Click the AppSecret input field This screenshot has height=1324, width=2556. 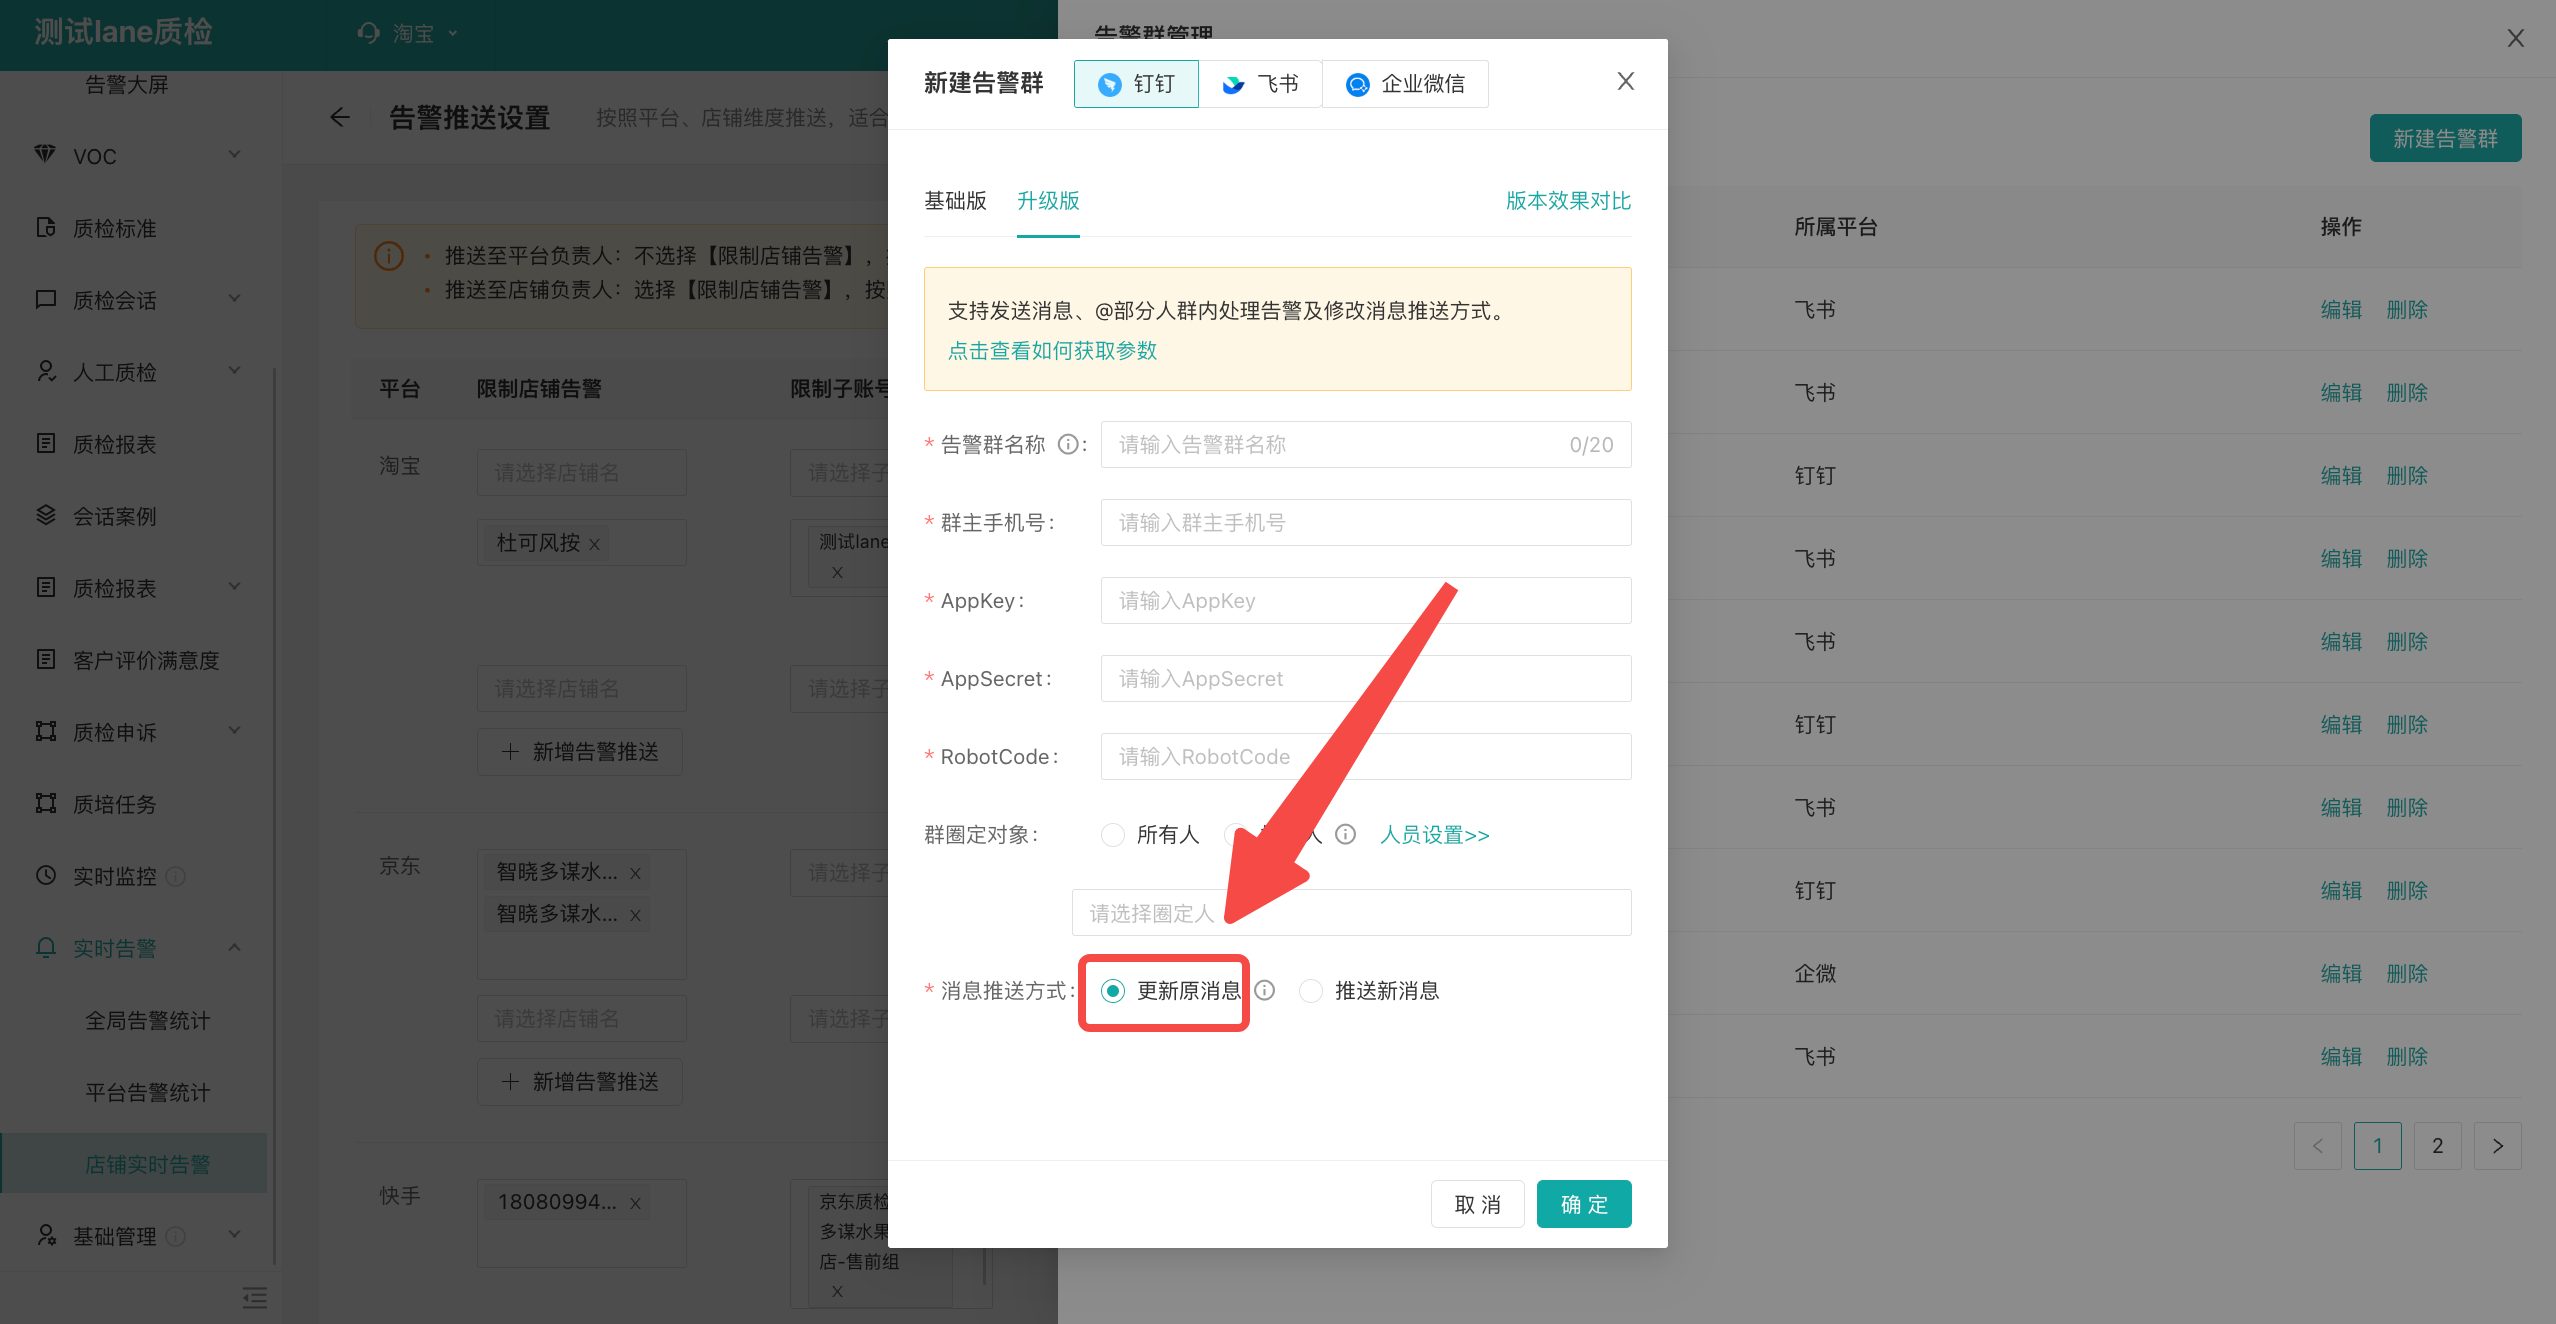tap(1366, 679)
